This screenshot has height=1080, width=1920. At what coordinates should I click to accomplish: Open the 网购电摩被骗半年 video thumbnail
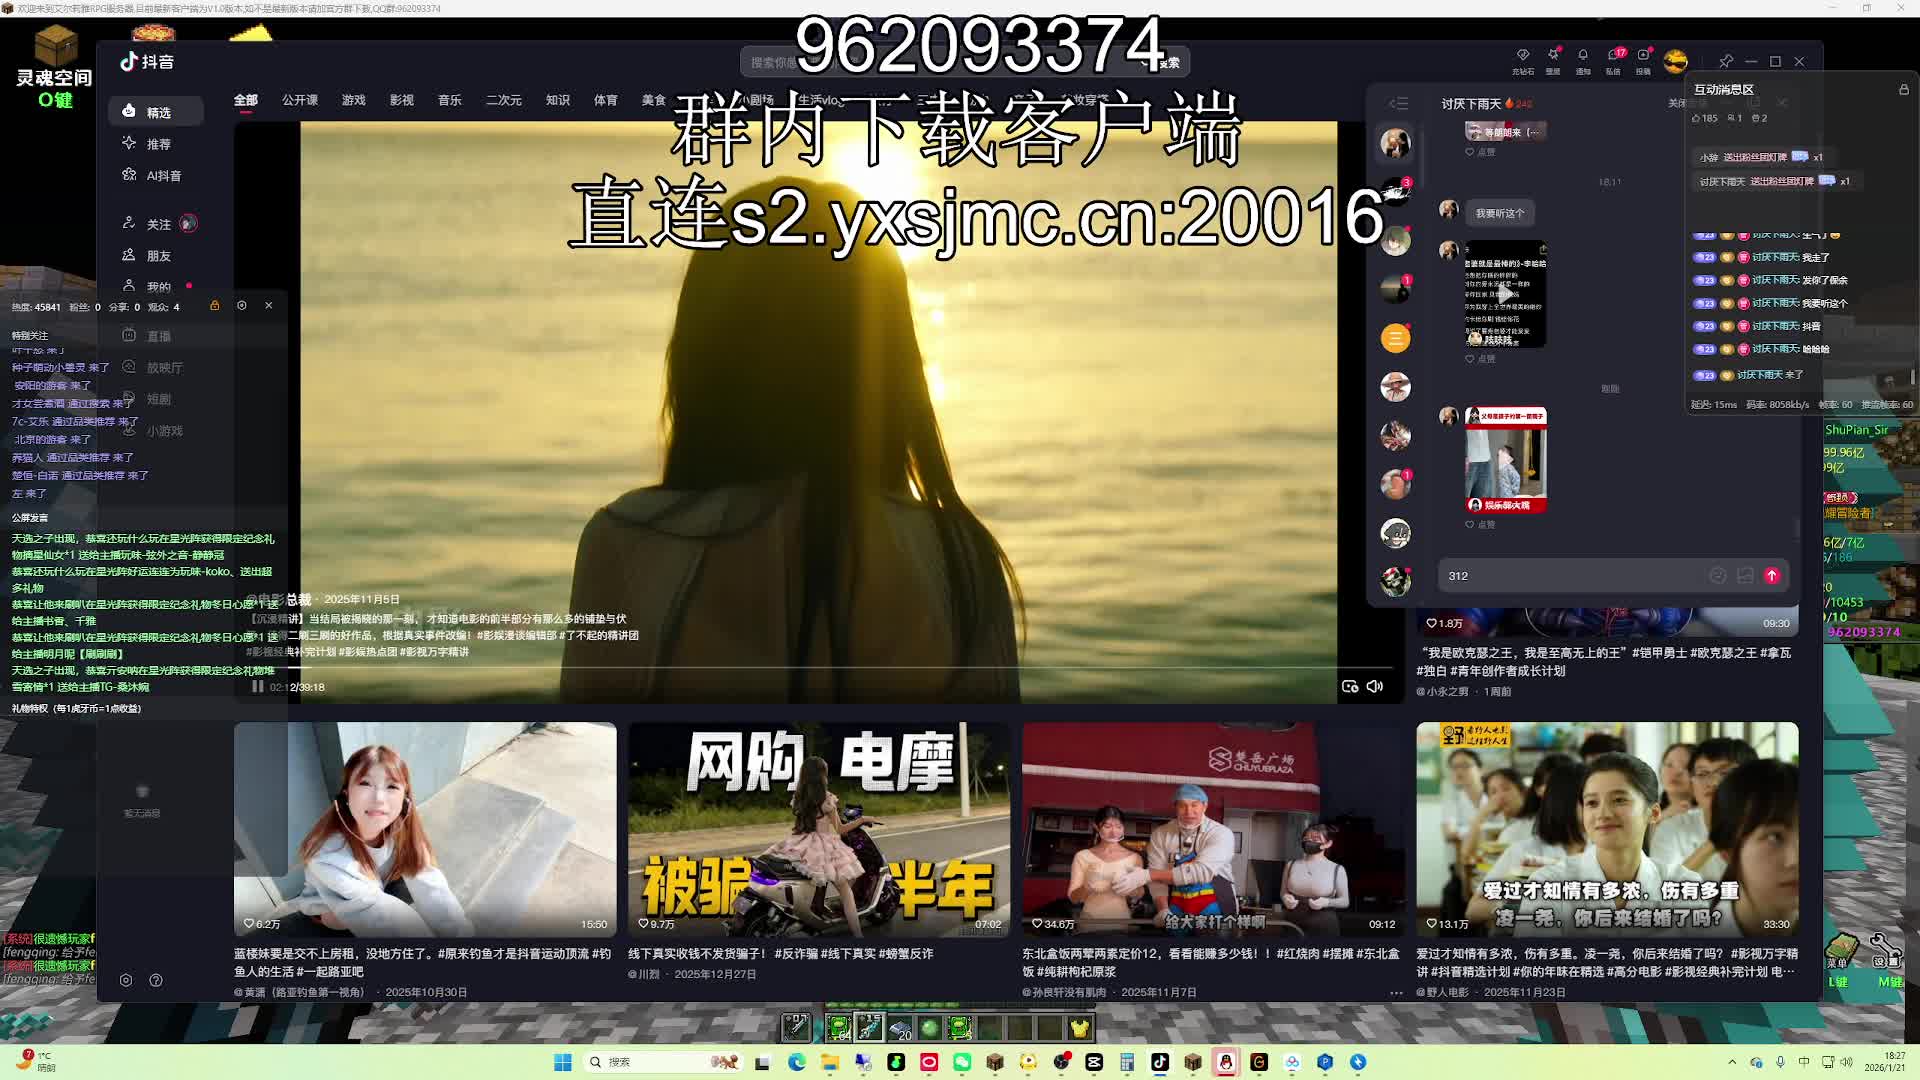[x=819, y=829]
